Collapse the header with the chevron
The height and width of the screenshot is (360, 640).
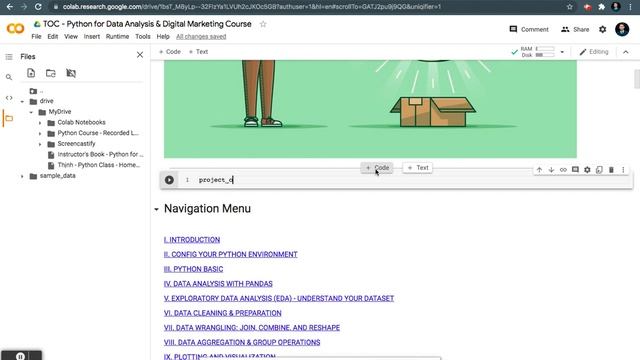[x=626, y=52]
